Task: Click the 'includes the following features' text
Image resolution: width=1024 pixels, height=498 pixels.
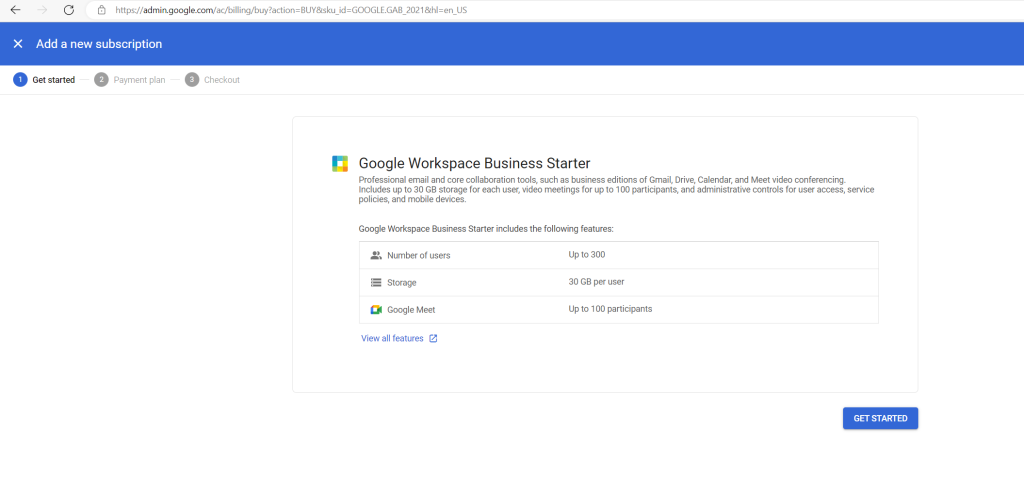Action: tap(555, 229)
